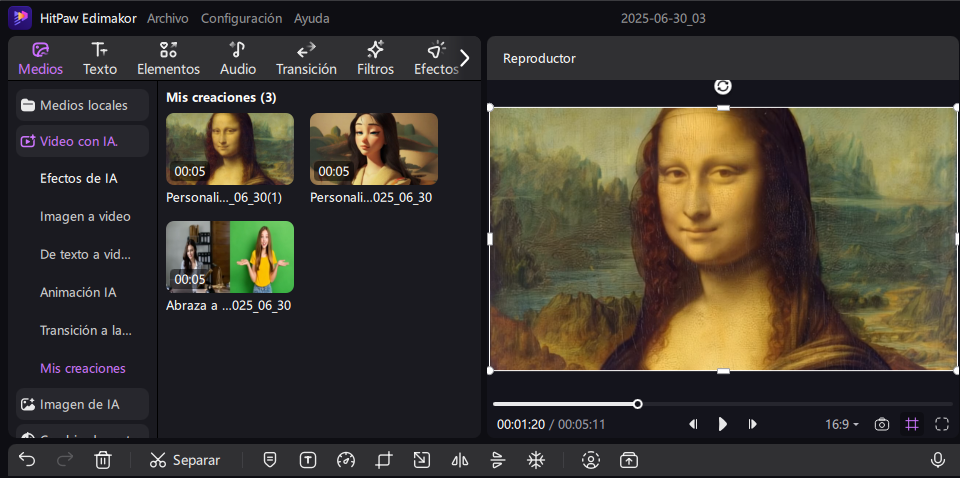Open Medios locales in the sidebar
960x478 pixels.
82,105
